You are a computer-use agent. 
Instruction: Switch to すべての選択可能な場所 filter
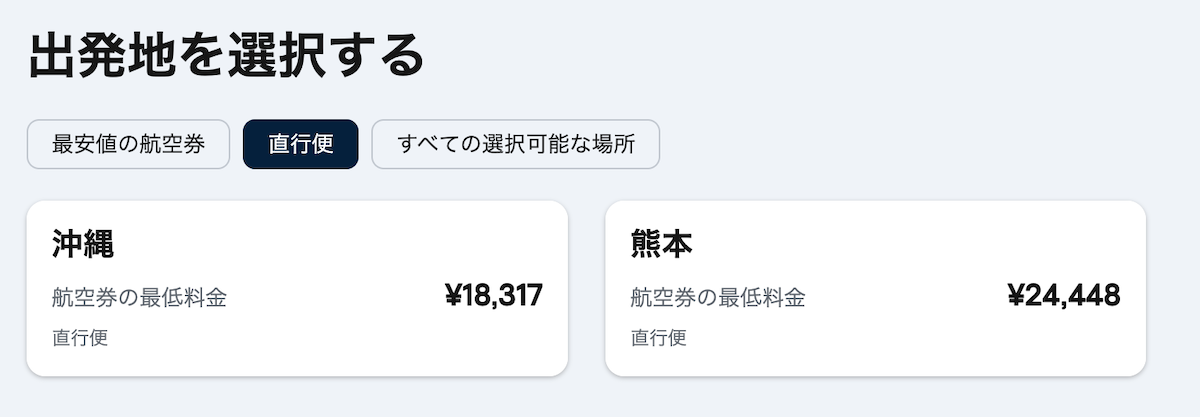[515, 144]
